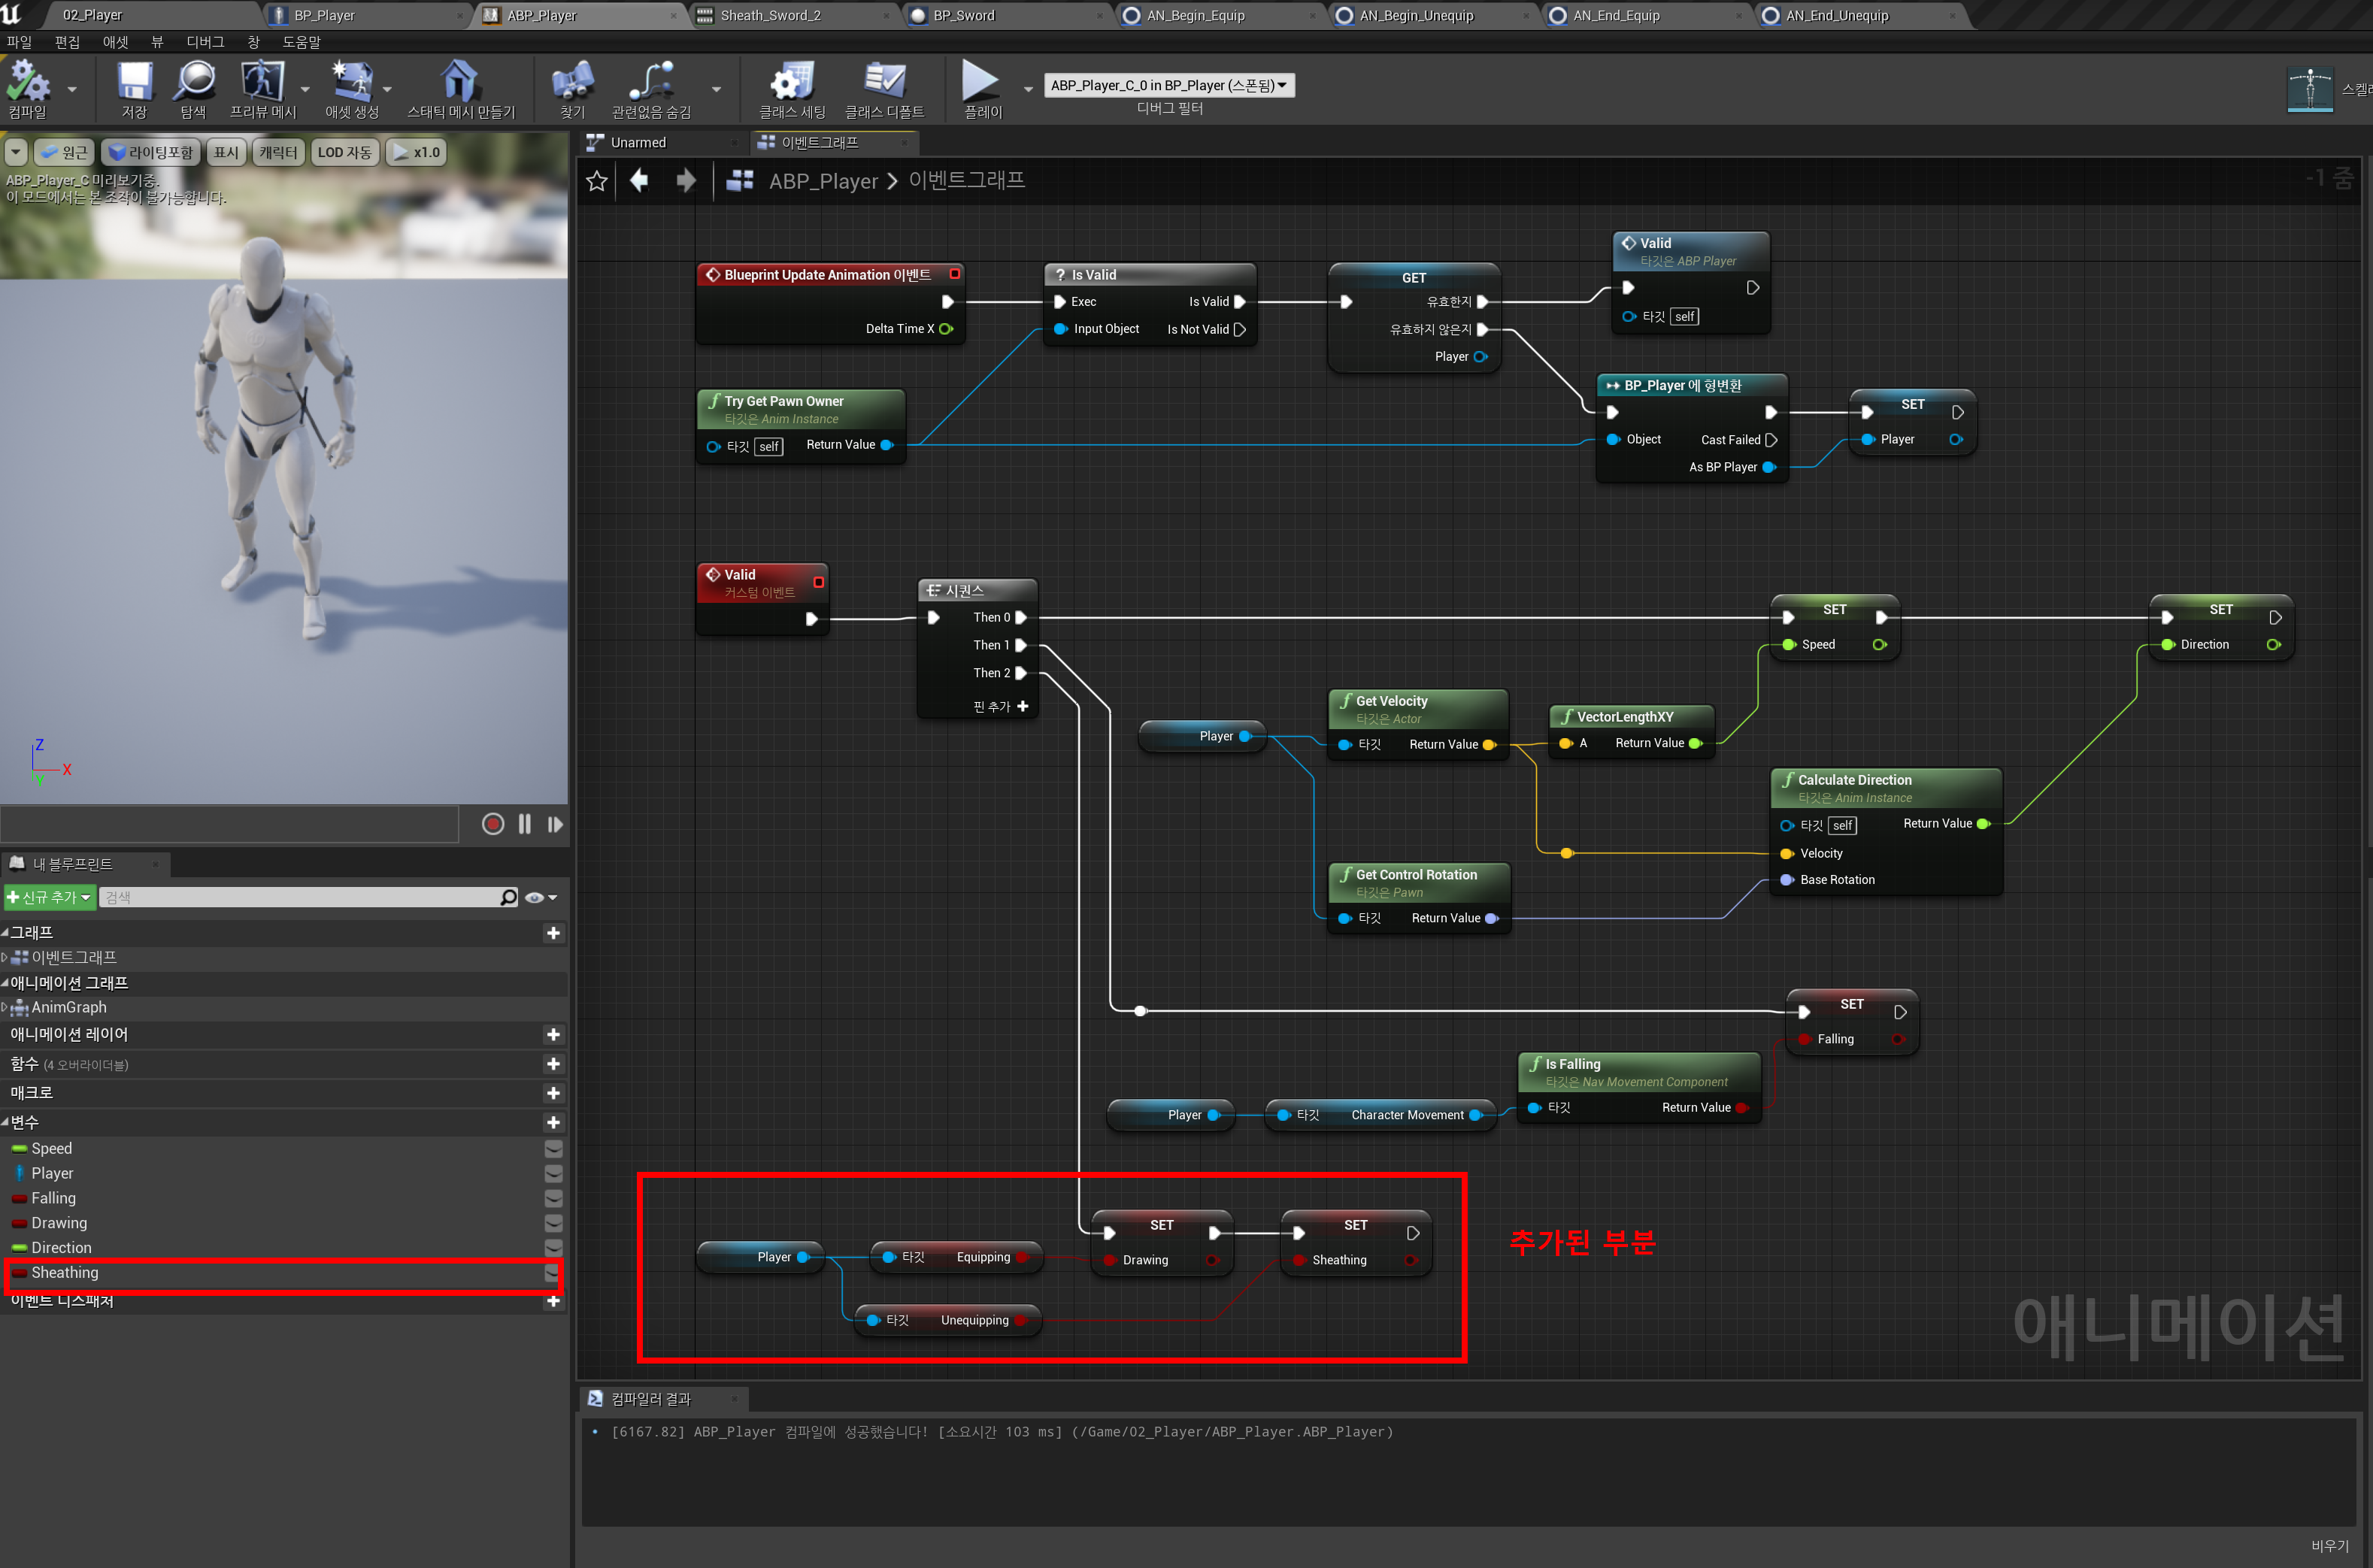Navigate forward with right arrow in graph
Screen dimensions: 2373x1568
685,180
